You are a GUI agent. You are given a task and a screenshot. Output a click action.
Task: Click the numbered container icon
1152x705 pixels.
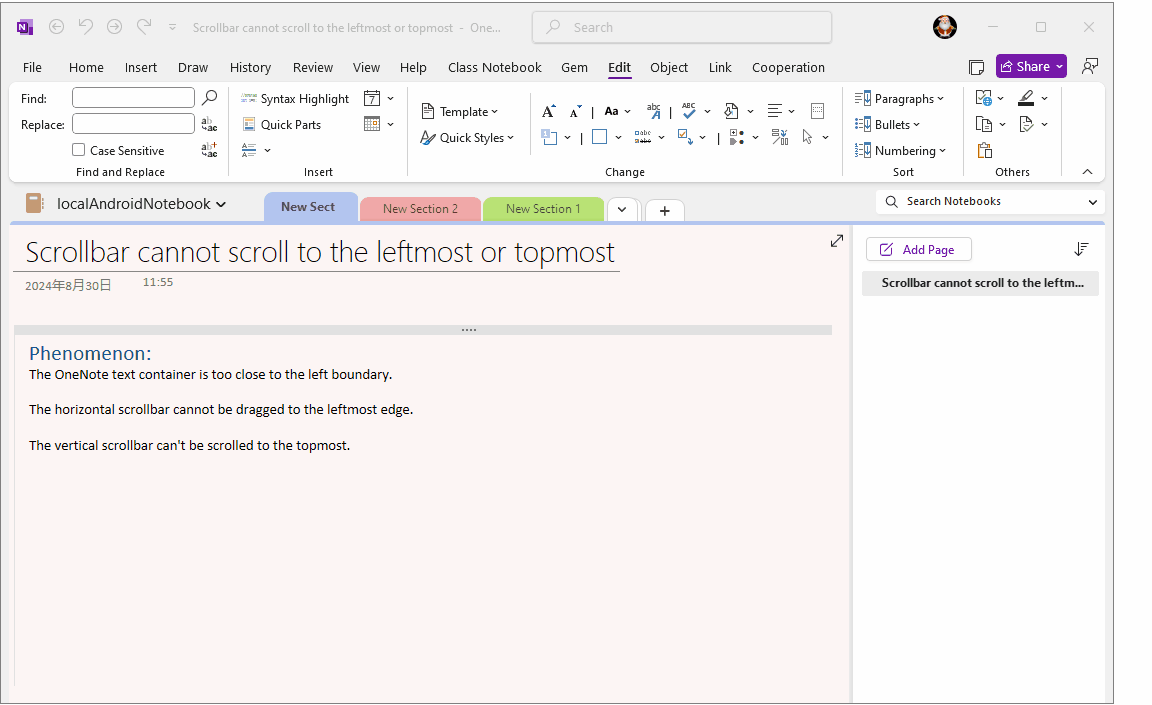click(549, 137)
